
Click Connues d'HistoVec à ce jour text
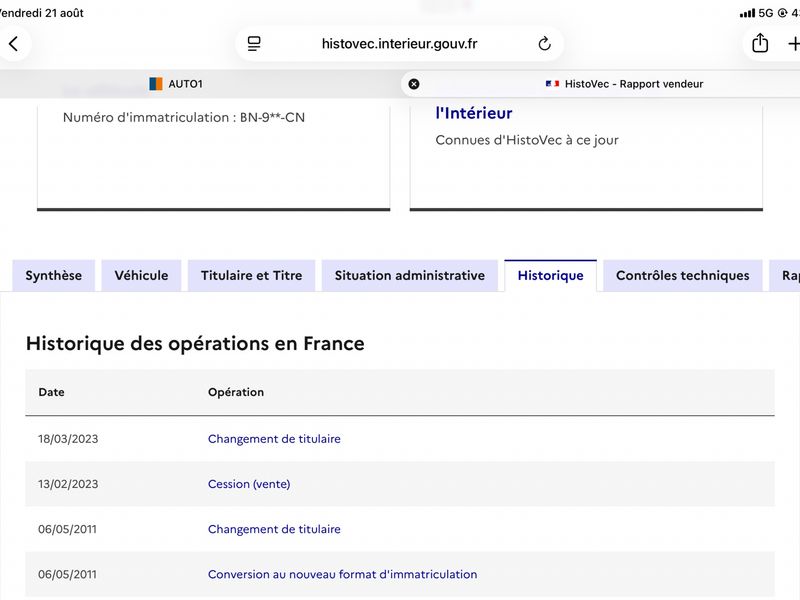click(527, 140)
